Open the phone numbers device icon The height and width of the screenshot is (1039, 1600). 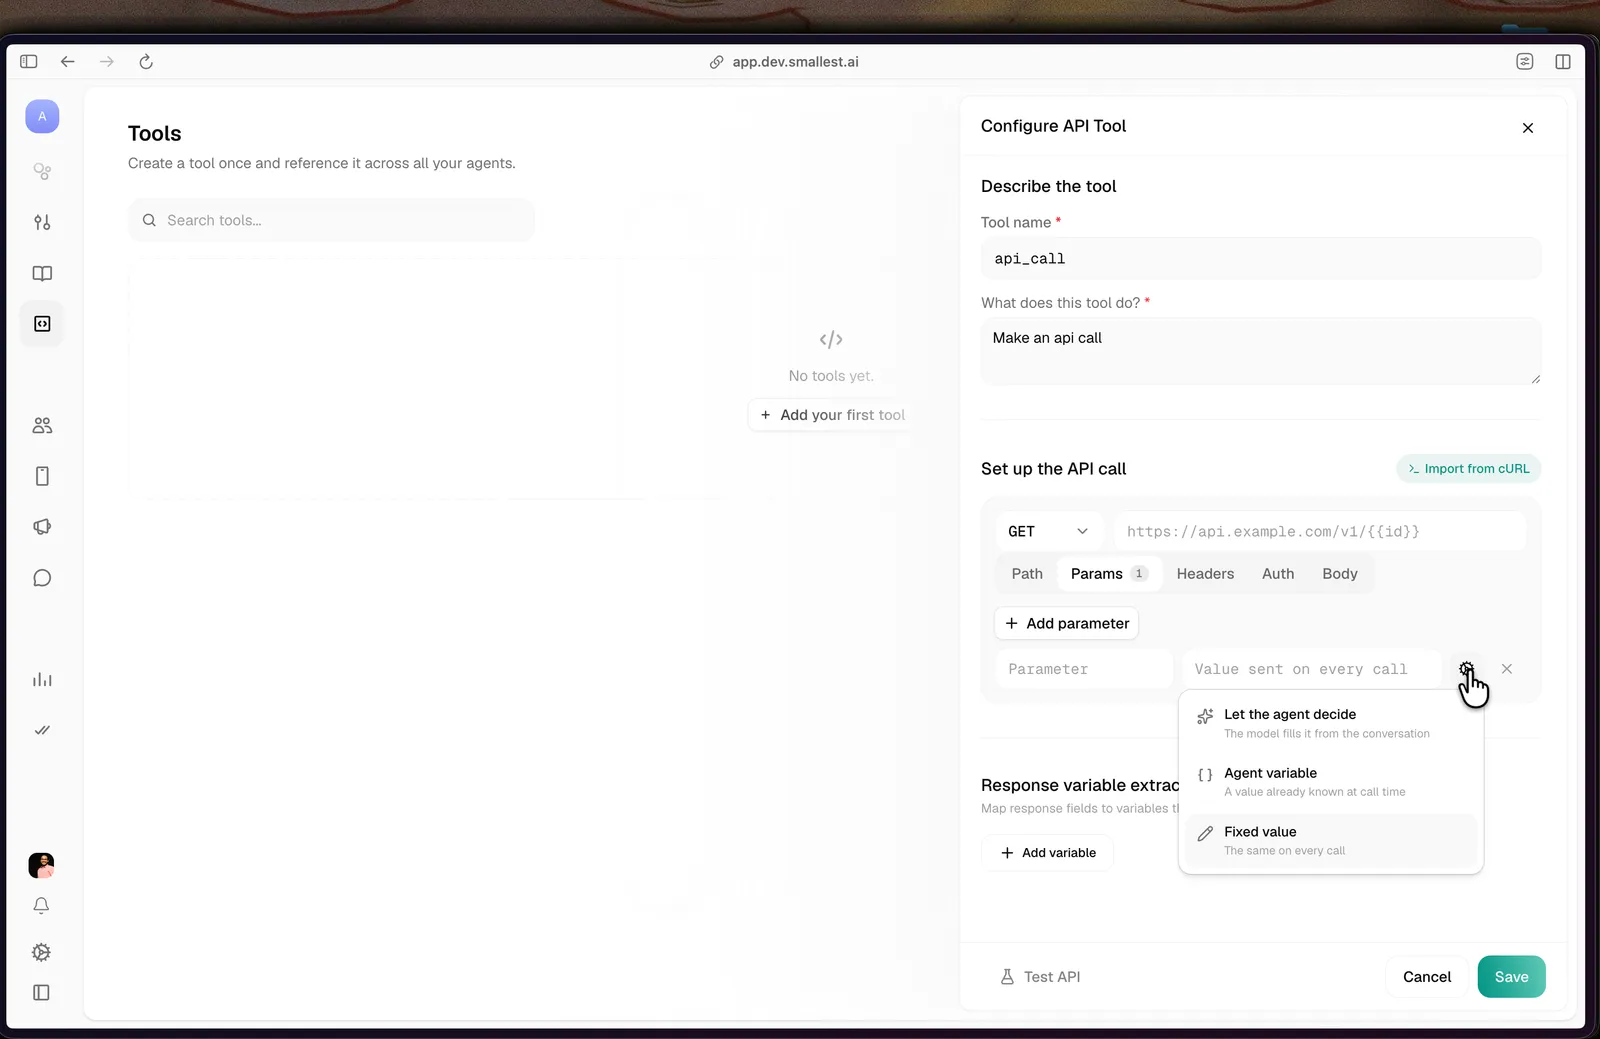[x=42, y=476]
